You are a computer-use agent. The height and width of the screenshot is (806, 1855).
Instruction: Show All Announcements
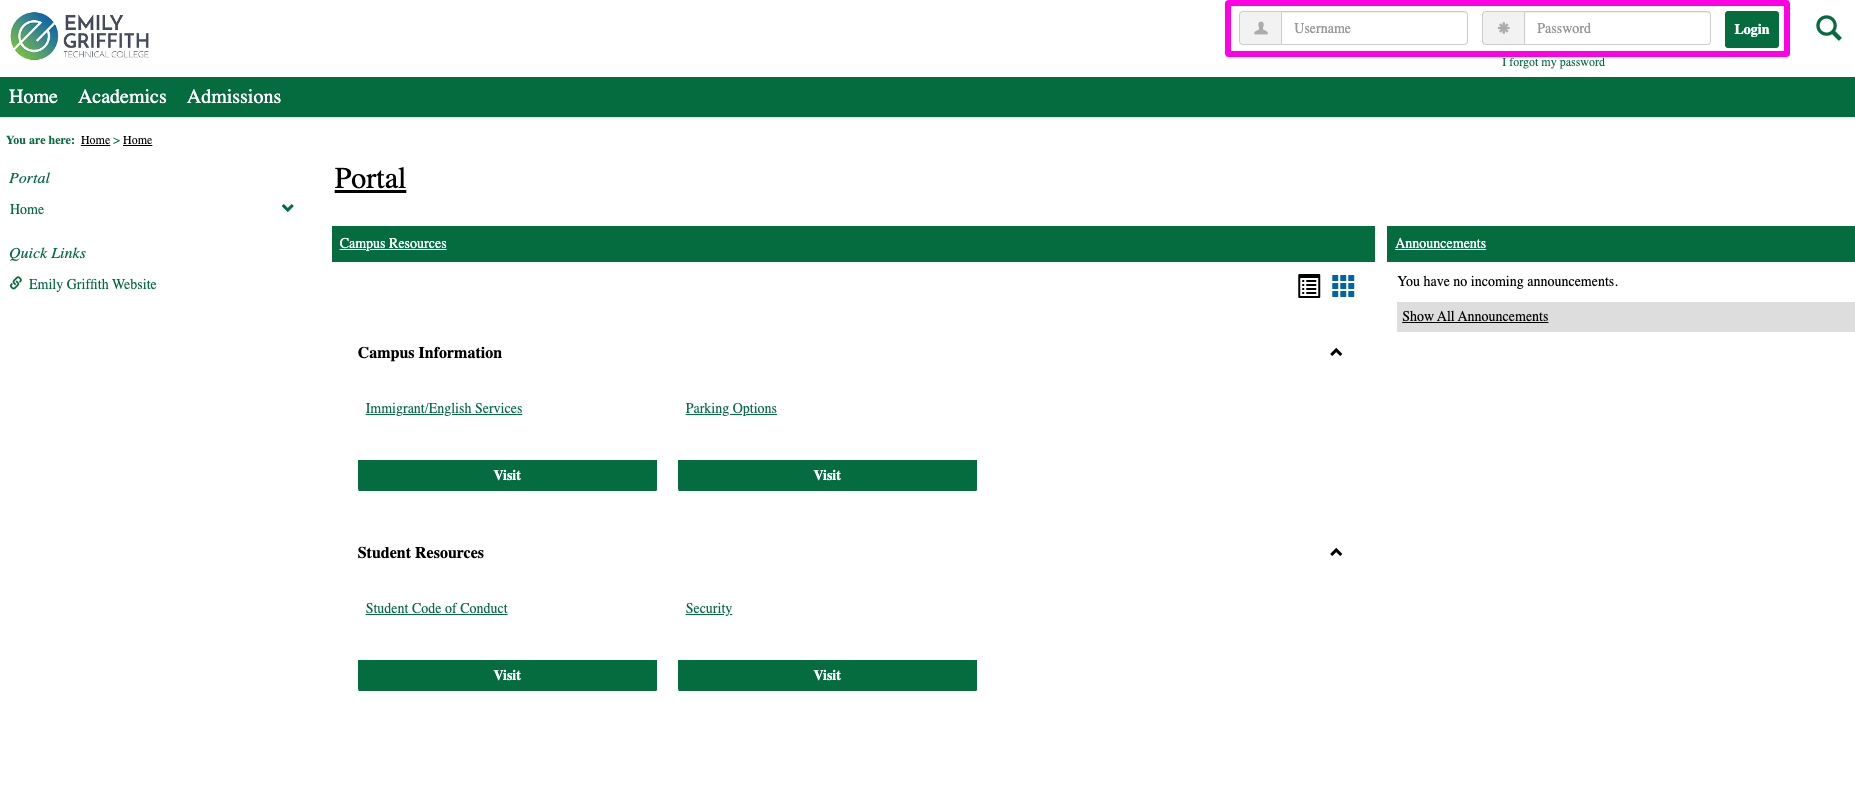1474,317
